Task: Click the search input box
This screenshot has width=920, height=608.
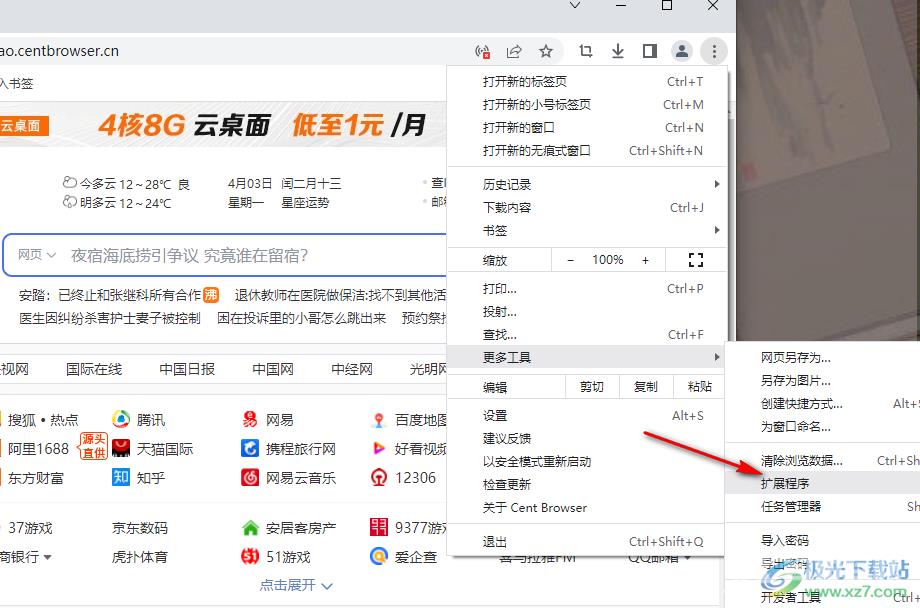Action: [x=250, y=255]
